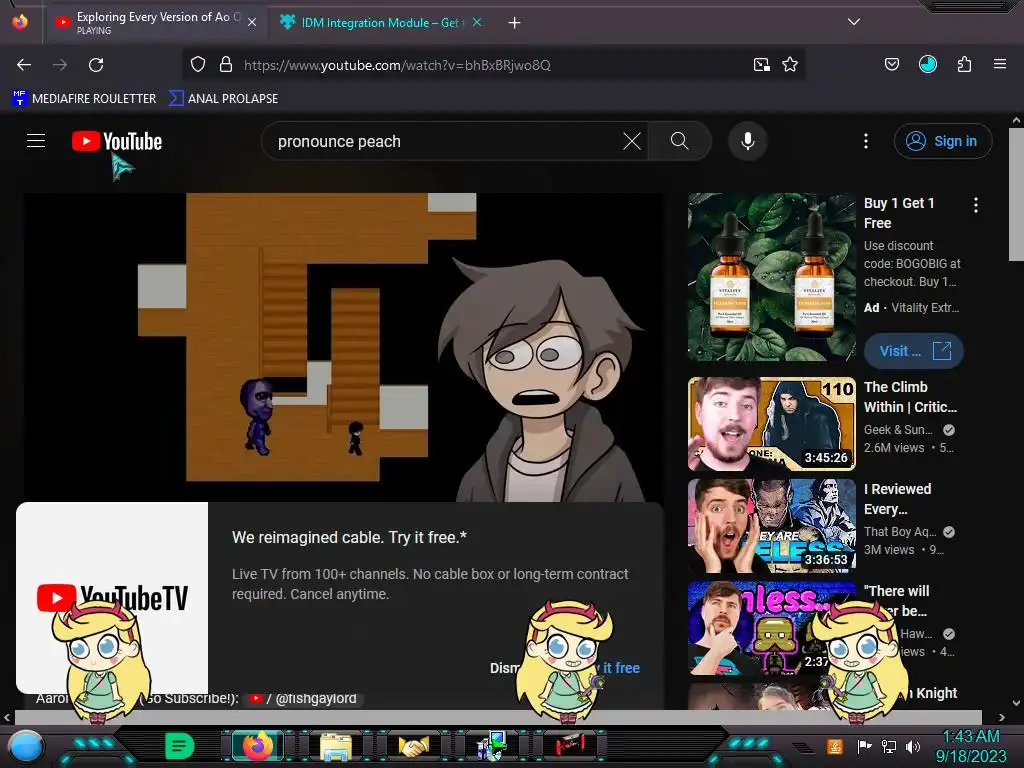Clear the search text with X
The width and height of the screenshot is (1024, 768).
pyautogui.click(x=632, y=141)
